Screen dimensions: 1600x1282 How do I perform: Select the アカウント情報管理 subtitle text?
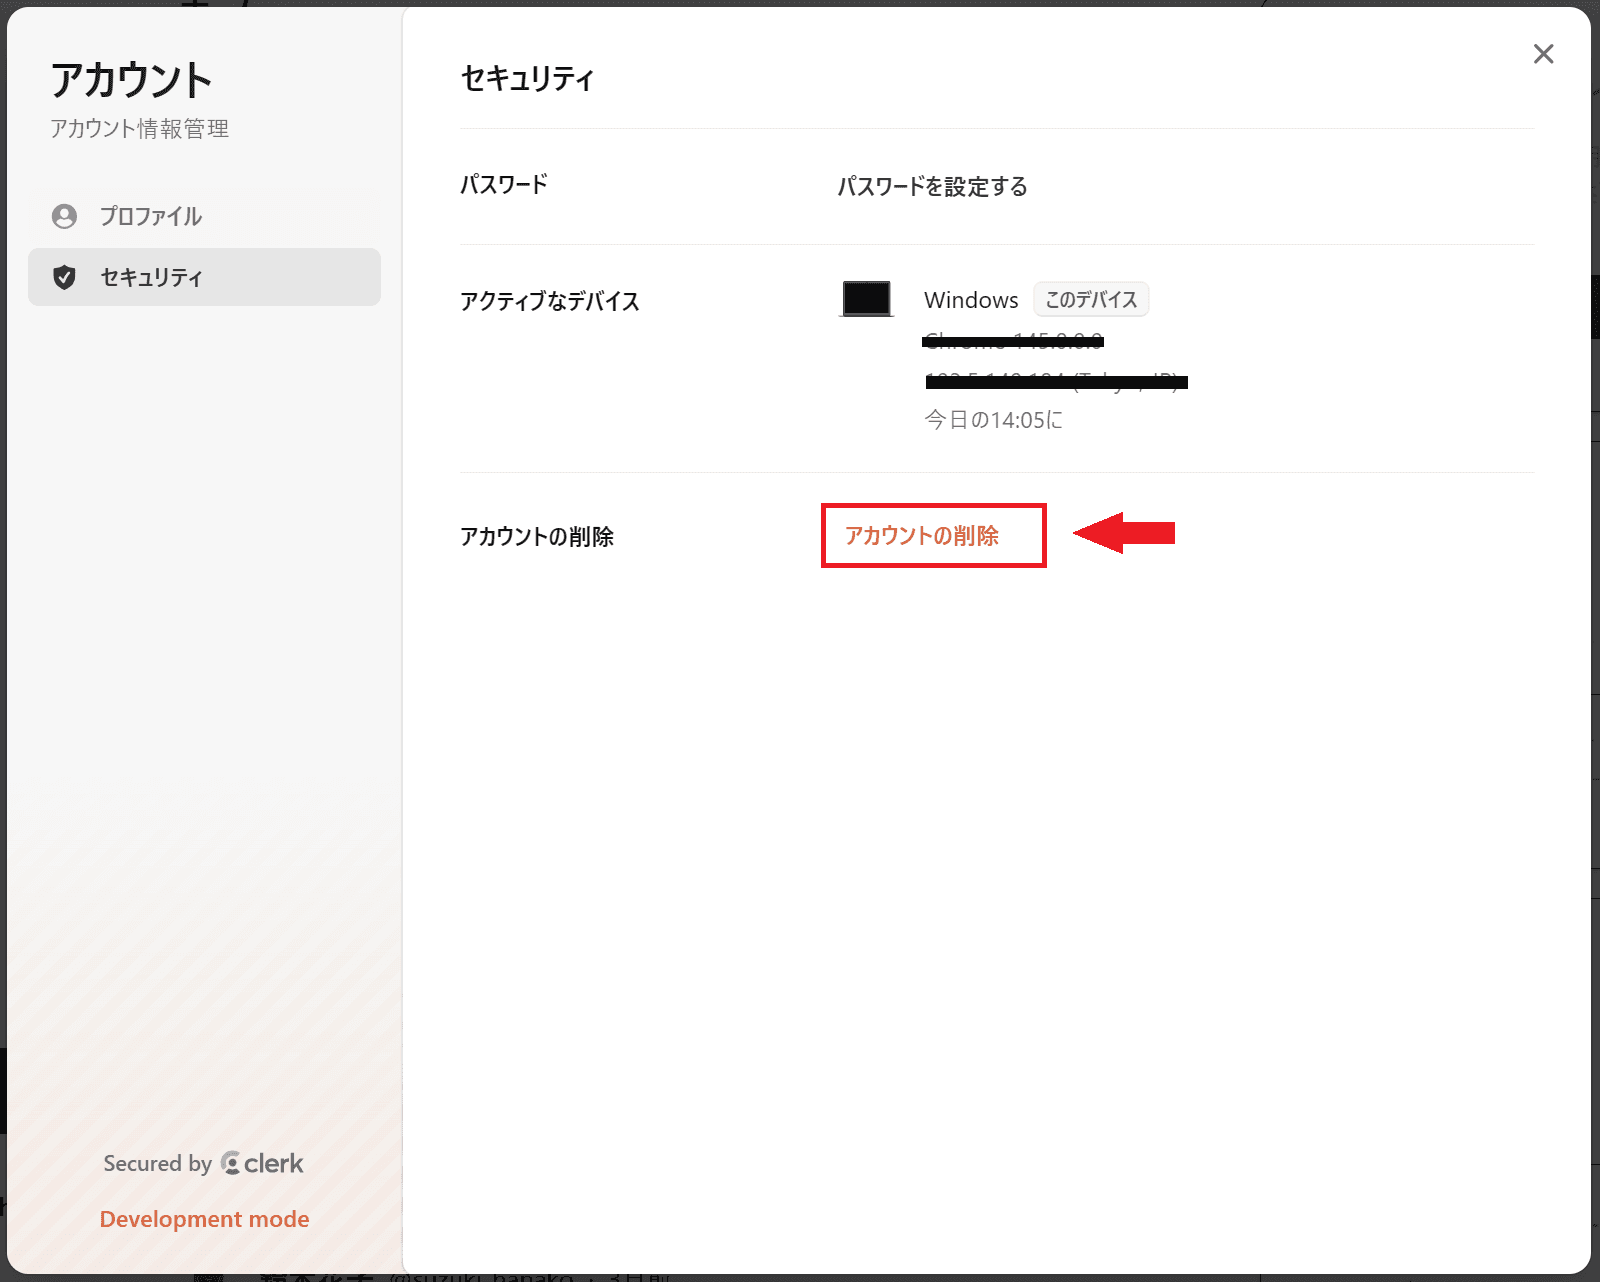coord(140,128)
